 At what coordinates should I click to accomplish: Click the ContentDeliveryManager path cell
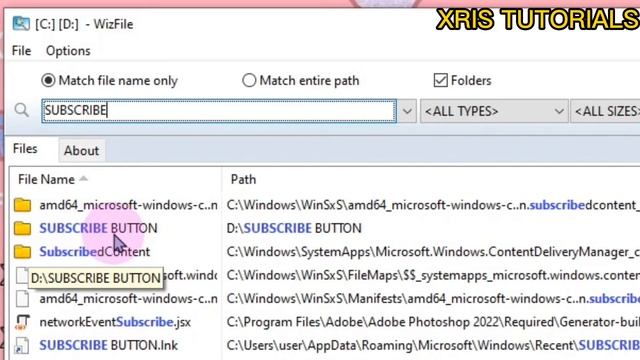coord(433,252)
